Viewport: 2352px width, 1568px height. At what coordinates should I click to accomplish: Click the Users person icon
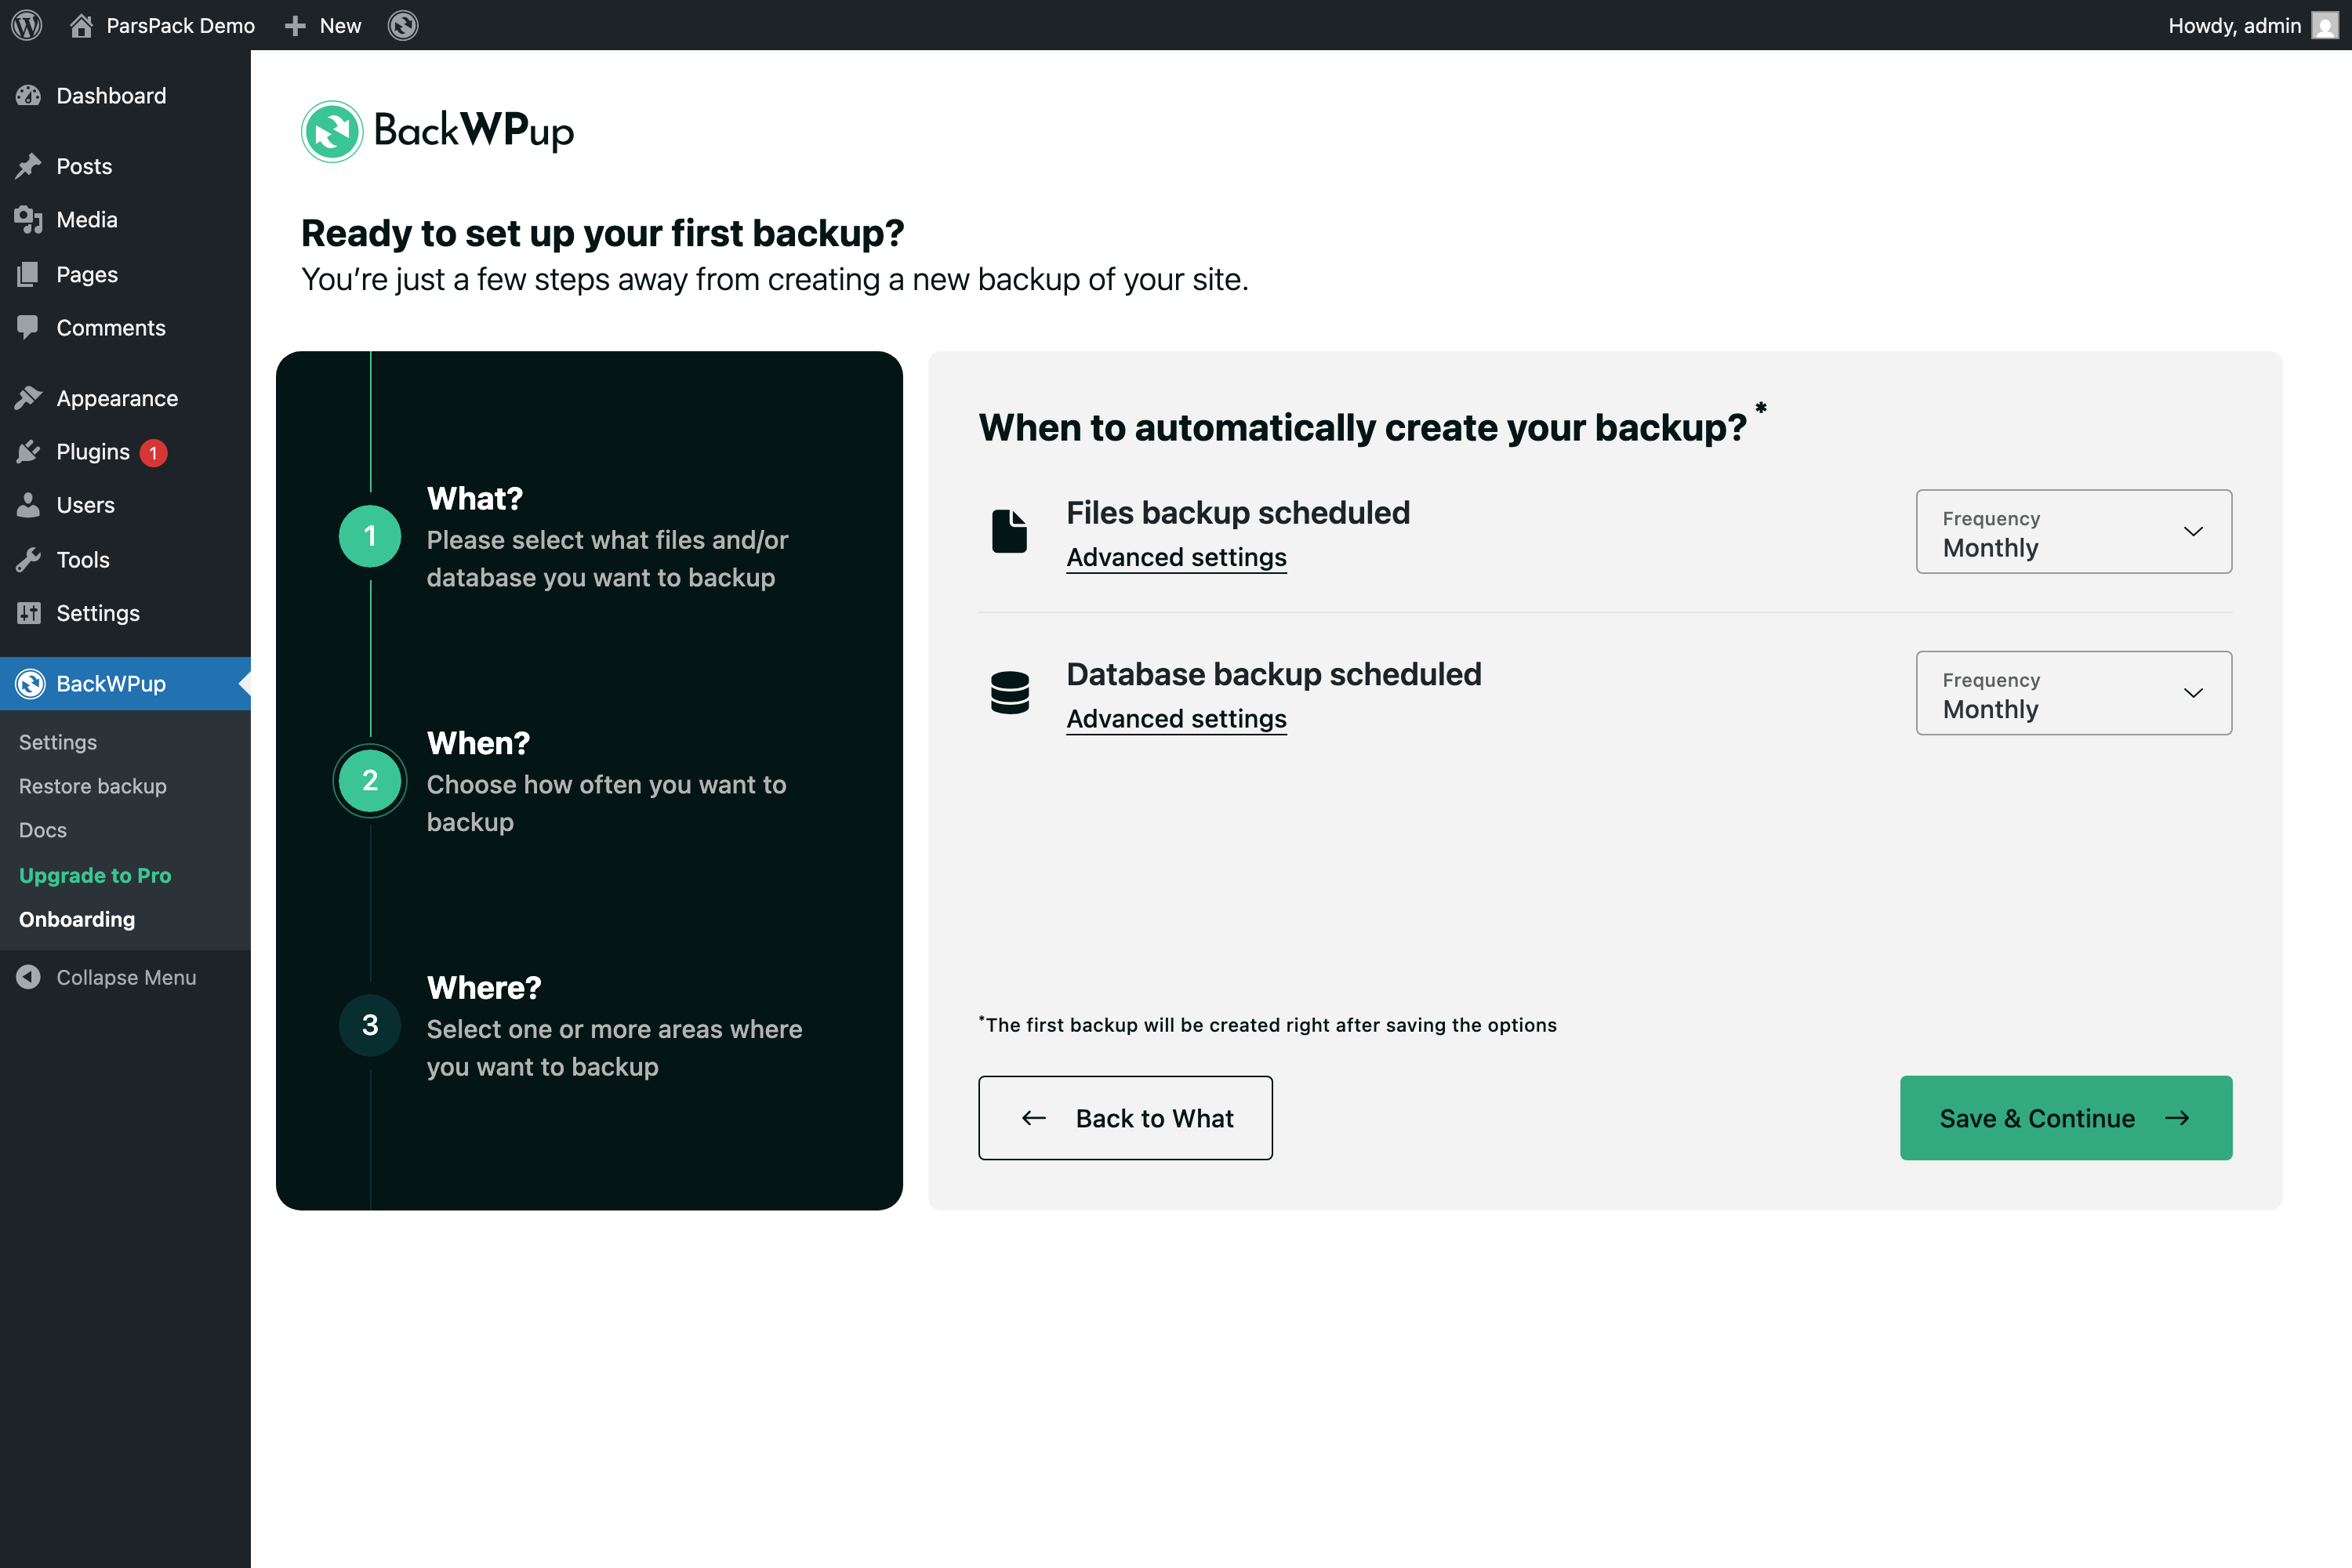pos(28,505)
